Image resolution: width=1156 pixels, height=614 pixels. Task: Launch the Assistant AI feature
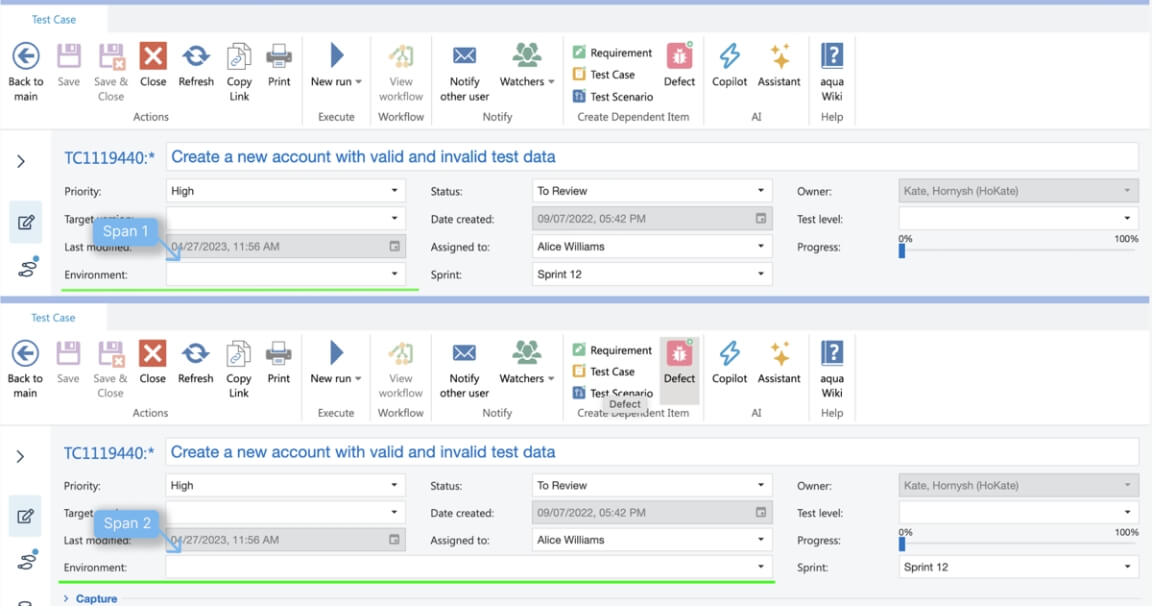[780, 66]
